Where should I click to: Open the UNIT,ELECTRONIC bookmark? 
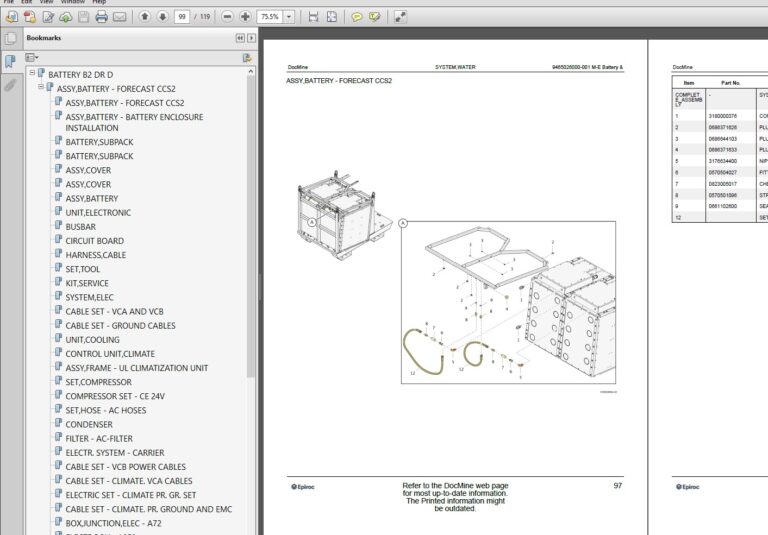click(x=98, y=213)
